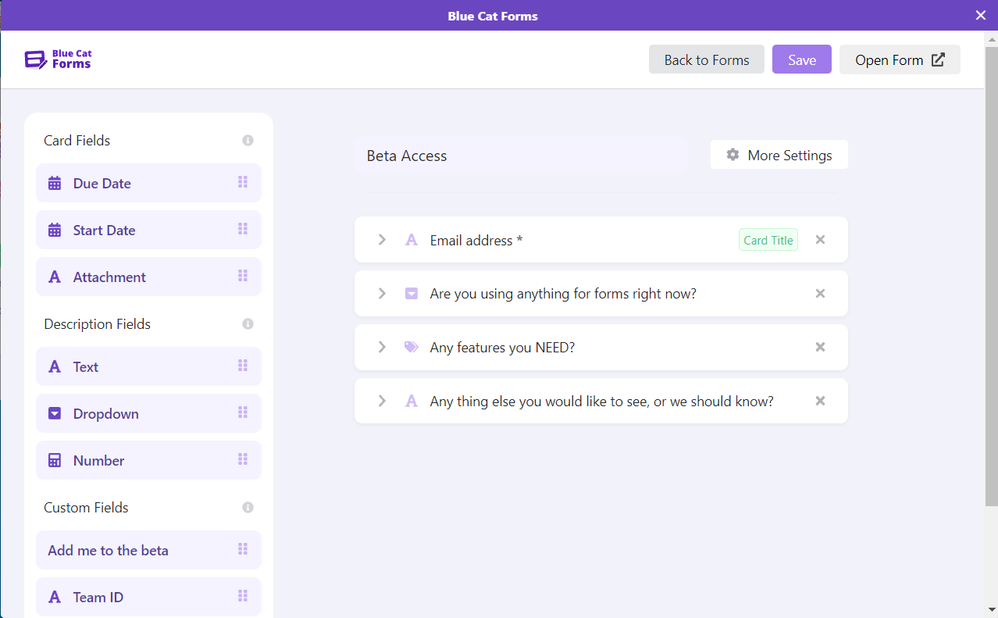Click the Start Date calendar icon
This screenshot has width=998, height=618.
tap(55, 230)
